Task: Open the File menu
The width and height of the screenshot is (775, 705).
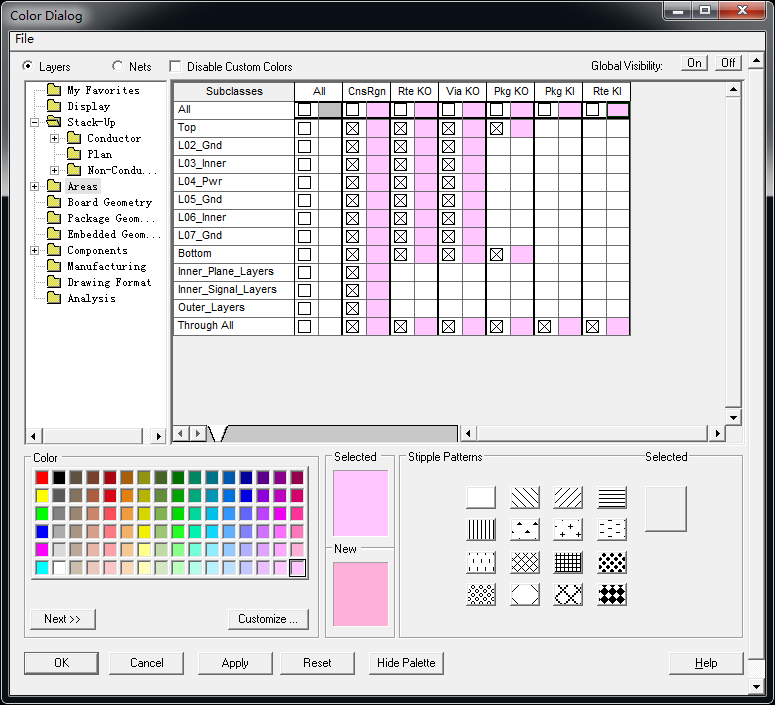Action: pyautogui.click(x=24, y=39)
